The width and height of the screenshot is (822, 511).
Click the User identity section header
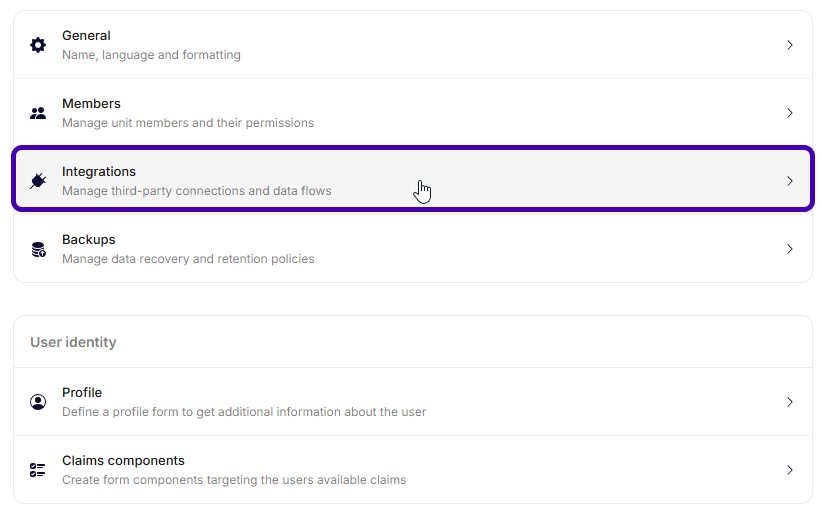click(x=73, y=342)
